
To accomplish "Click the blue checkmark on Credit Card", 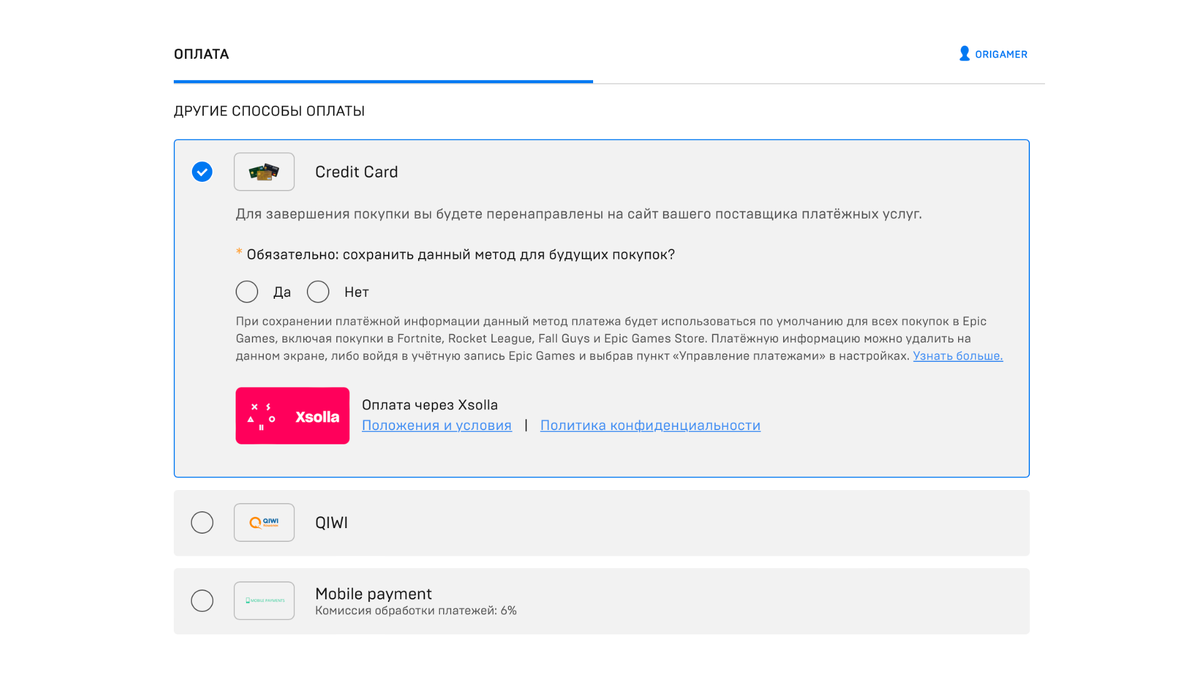I will coord(202,172).
